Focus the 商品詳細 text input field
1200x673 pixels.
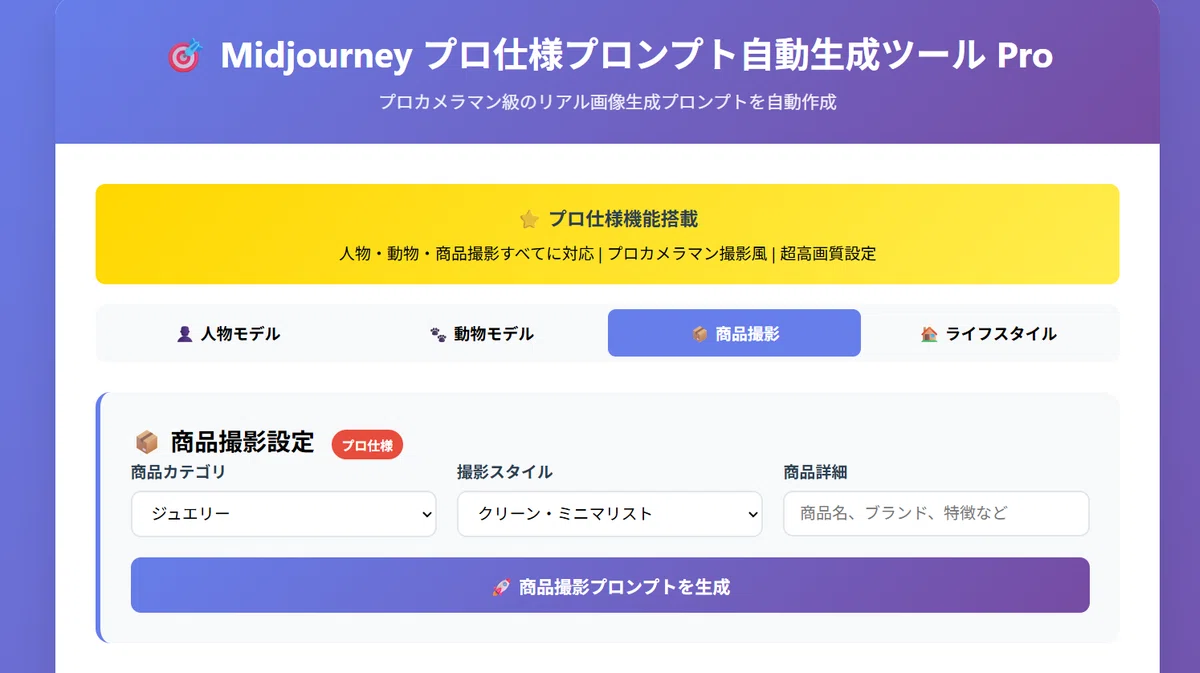[936, 514]
